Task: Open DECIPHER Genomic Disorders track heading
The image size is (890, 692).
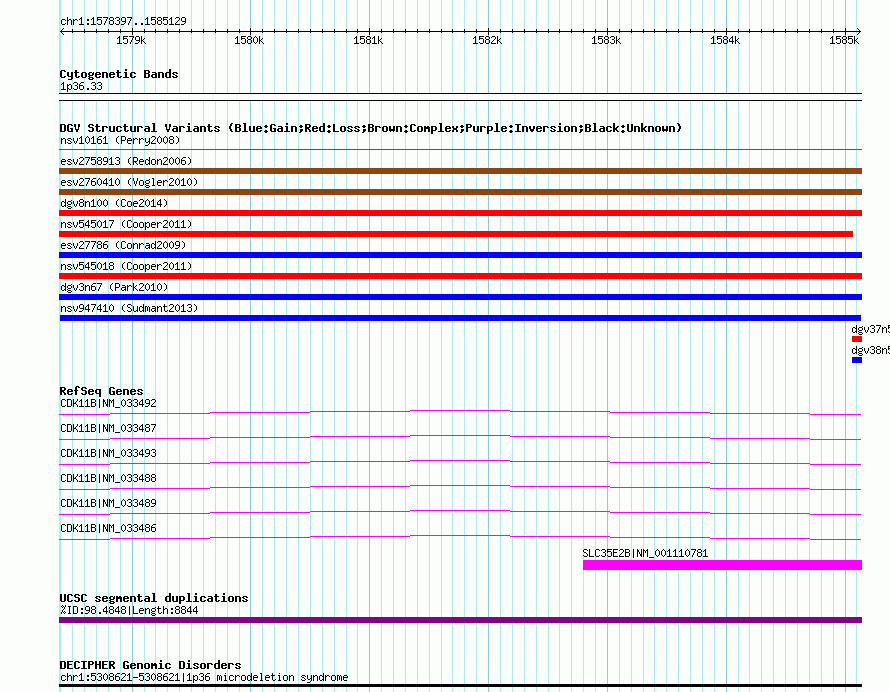Action: [150, 665]
